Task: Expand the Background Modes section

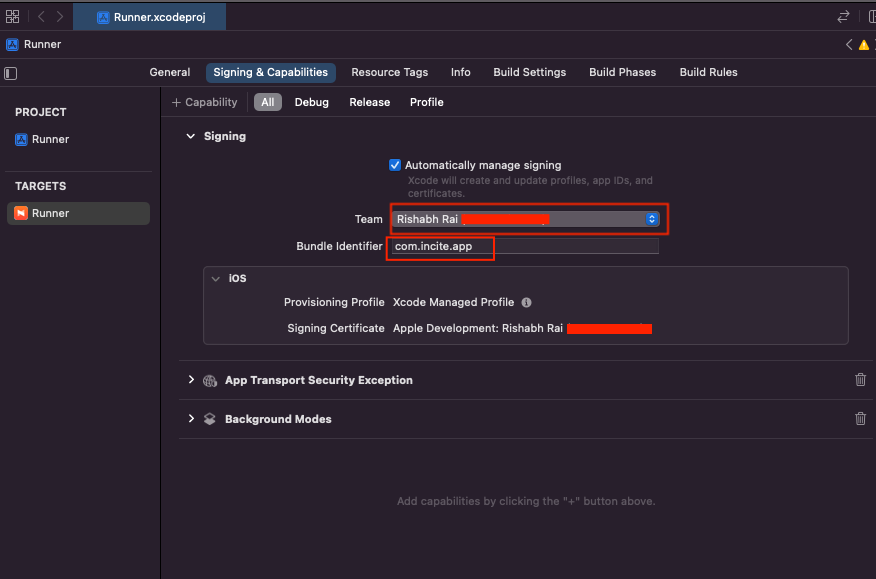Action: 190,419
